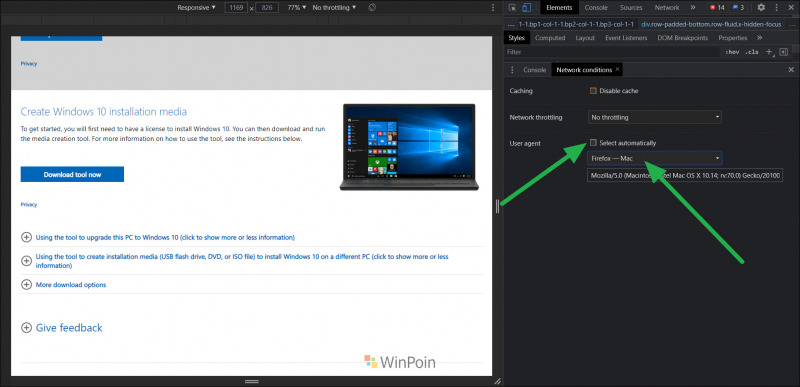Click the viewport height field 826
Image resolution: width=800 pixels, height=387 pixels.
pyautogui.click(x=267, y=8)
